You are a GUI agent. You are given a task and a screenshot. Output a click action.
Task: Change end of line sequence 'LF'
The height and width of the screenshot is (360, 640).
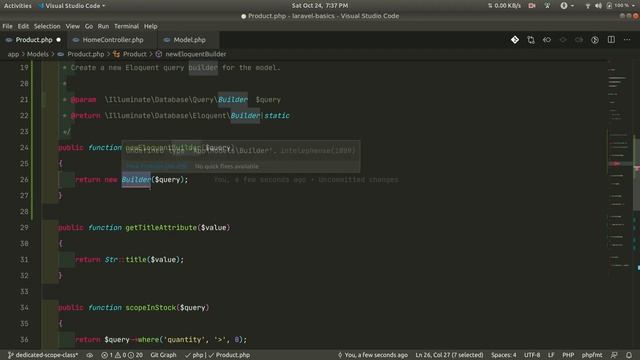tap(551, 355)
